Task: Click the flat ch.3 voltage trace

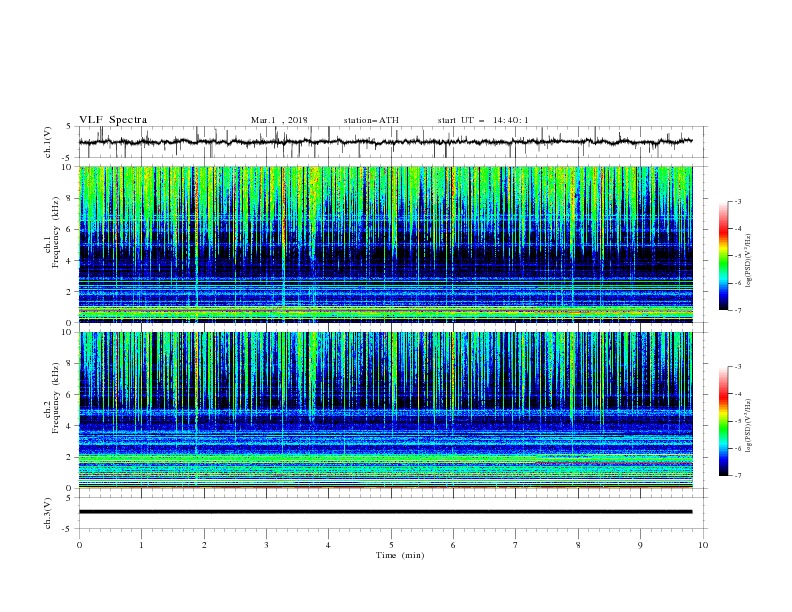Action: point(386,512)
